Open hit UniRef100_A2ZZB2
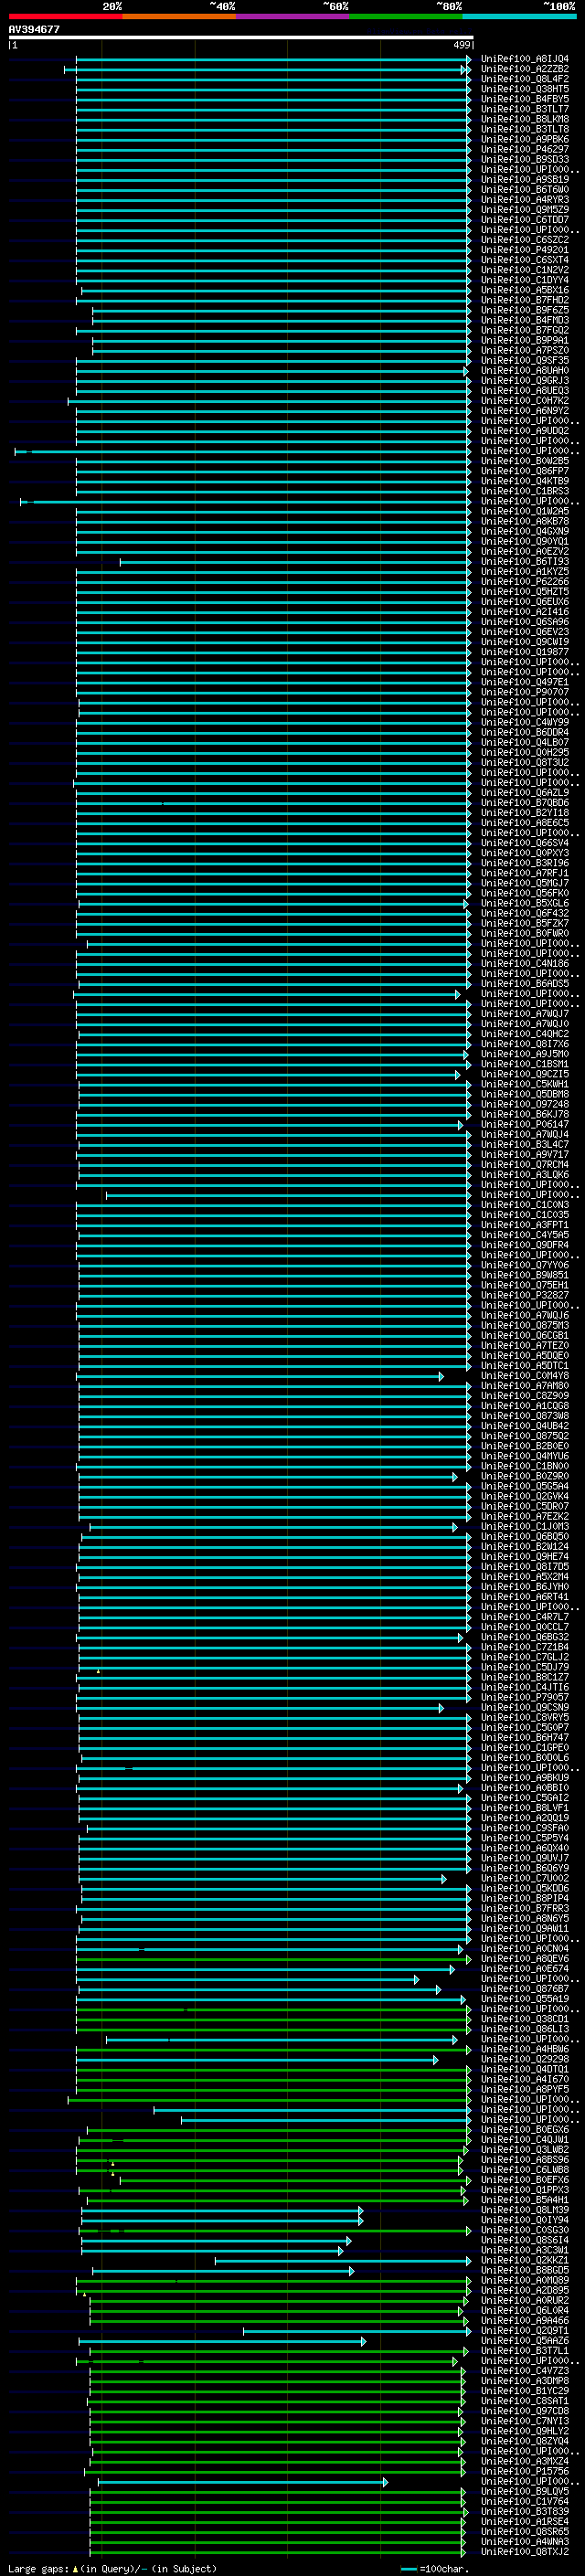Screen dimensions: 585x2576 pyautogui.click(x=524, y=69)
